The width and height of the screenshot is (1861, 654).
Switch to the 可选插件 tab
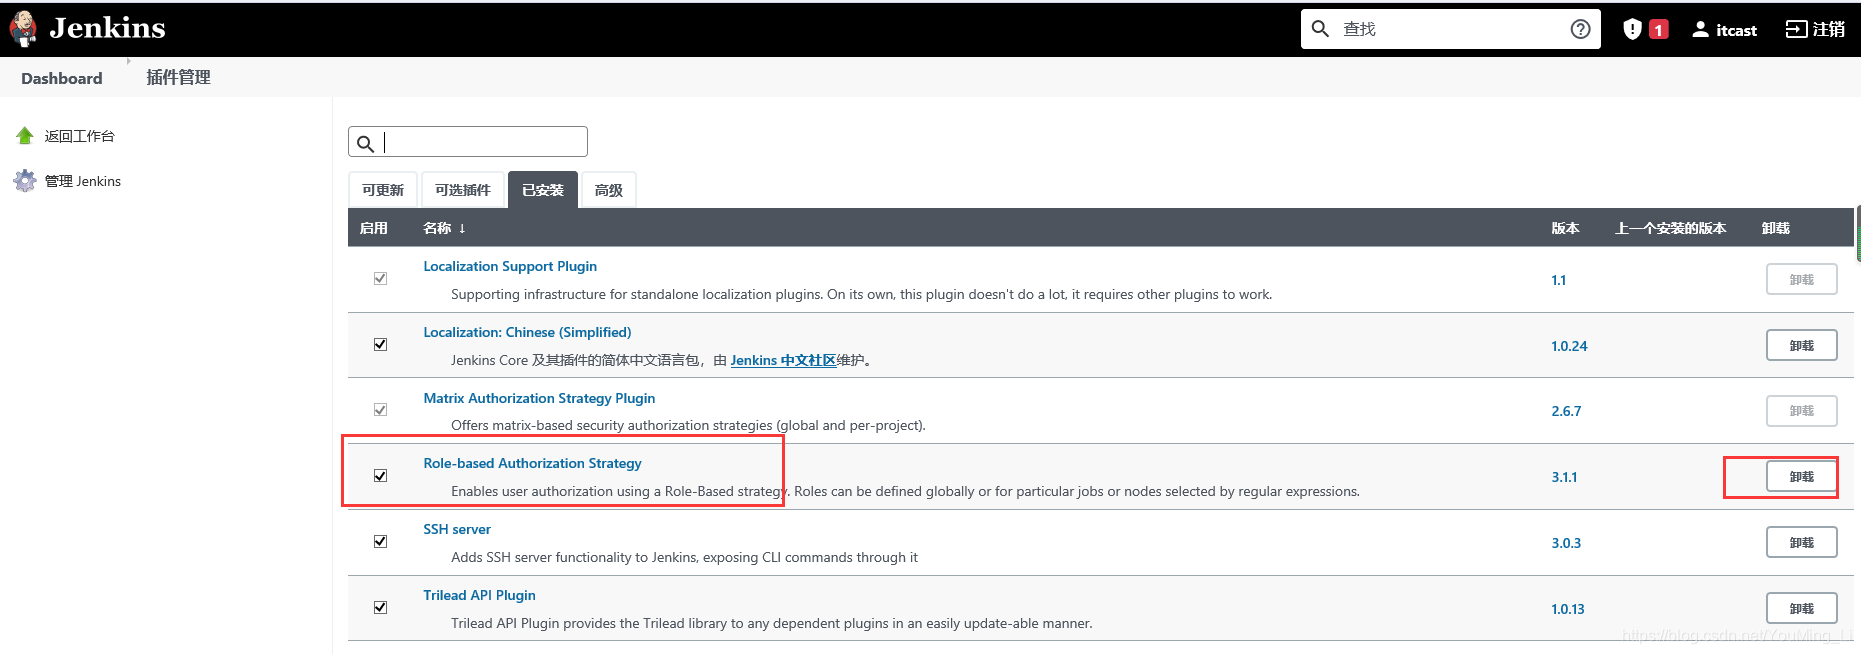[463, 190]
